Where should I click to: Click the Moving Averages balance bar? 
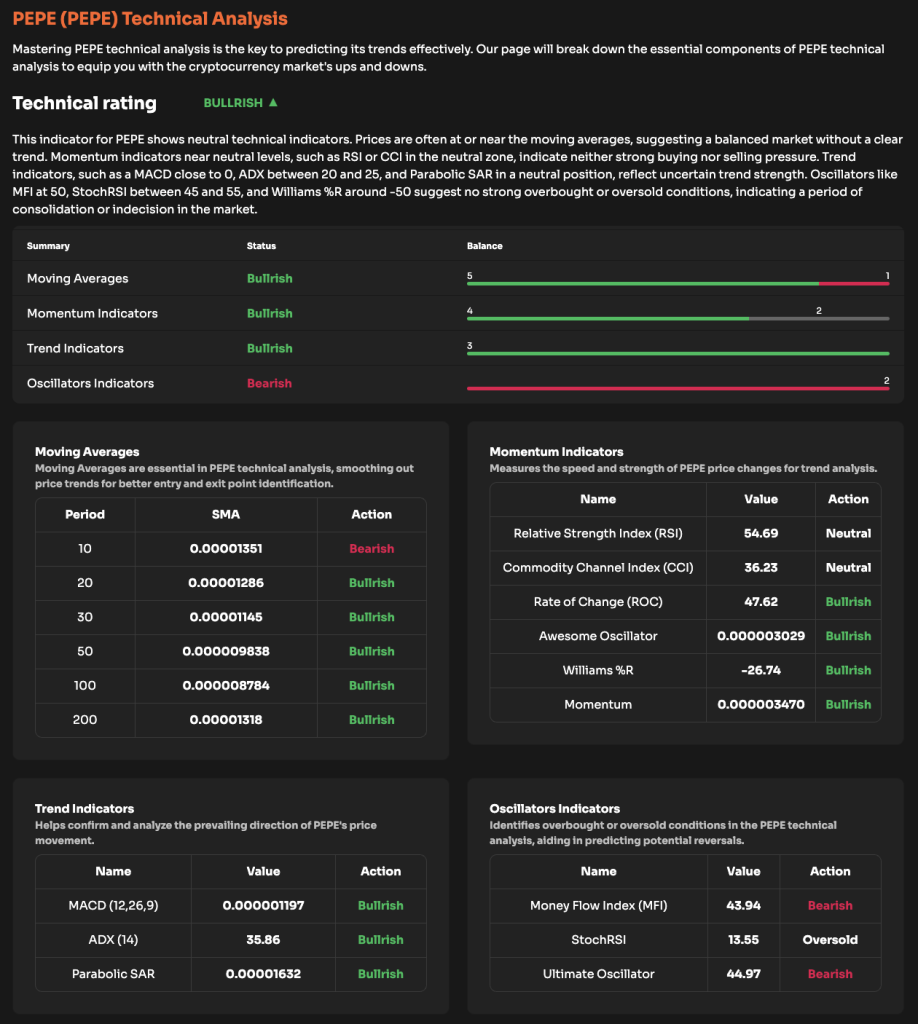point(680,283)
